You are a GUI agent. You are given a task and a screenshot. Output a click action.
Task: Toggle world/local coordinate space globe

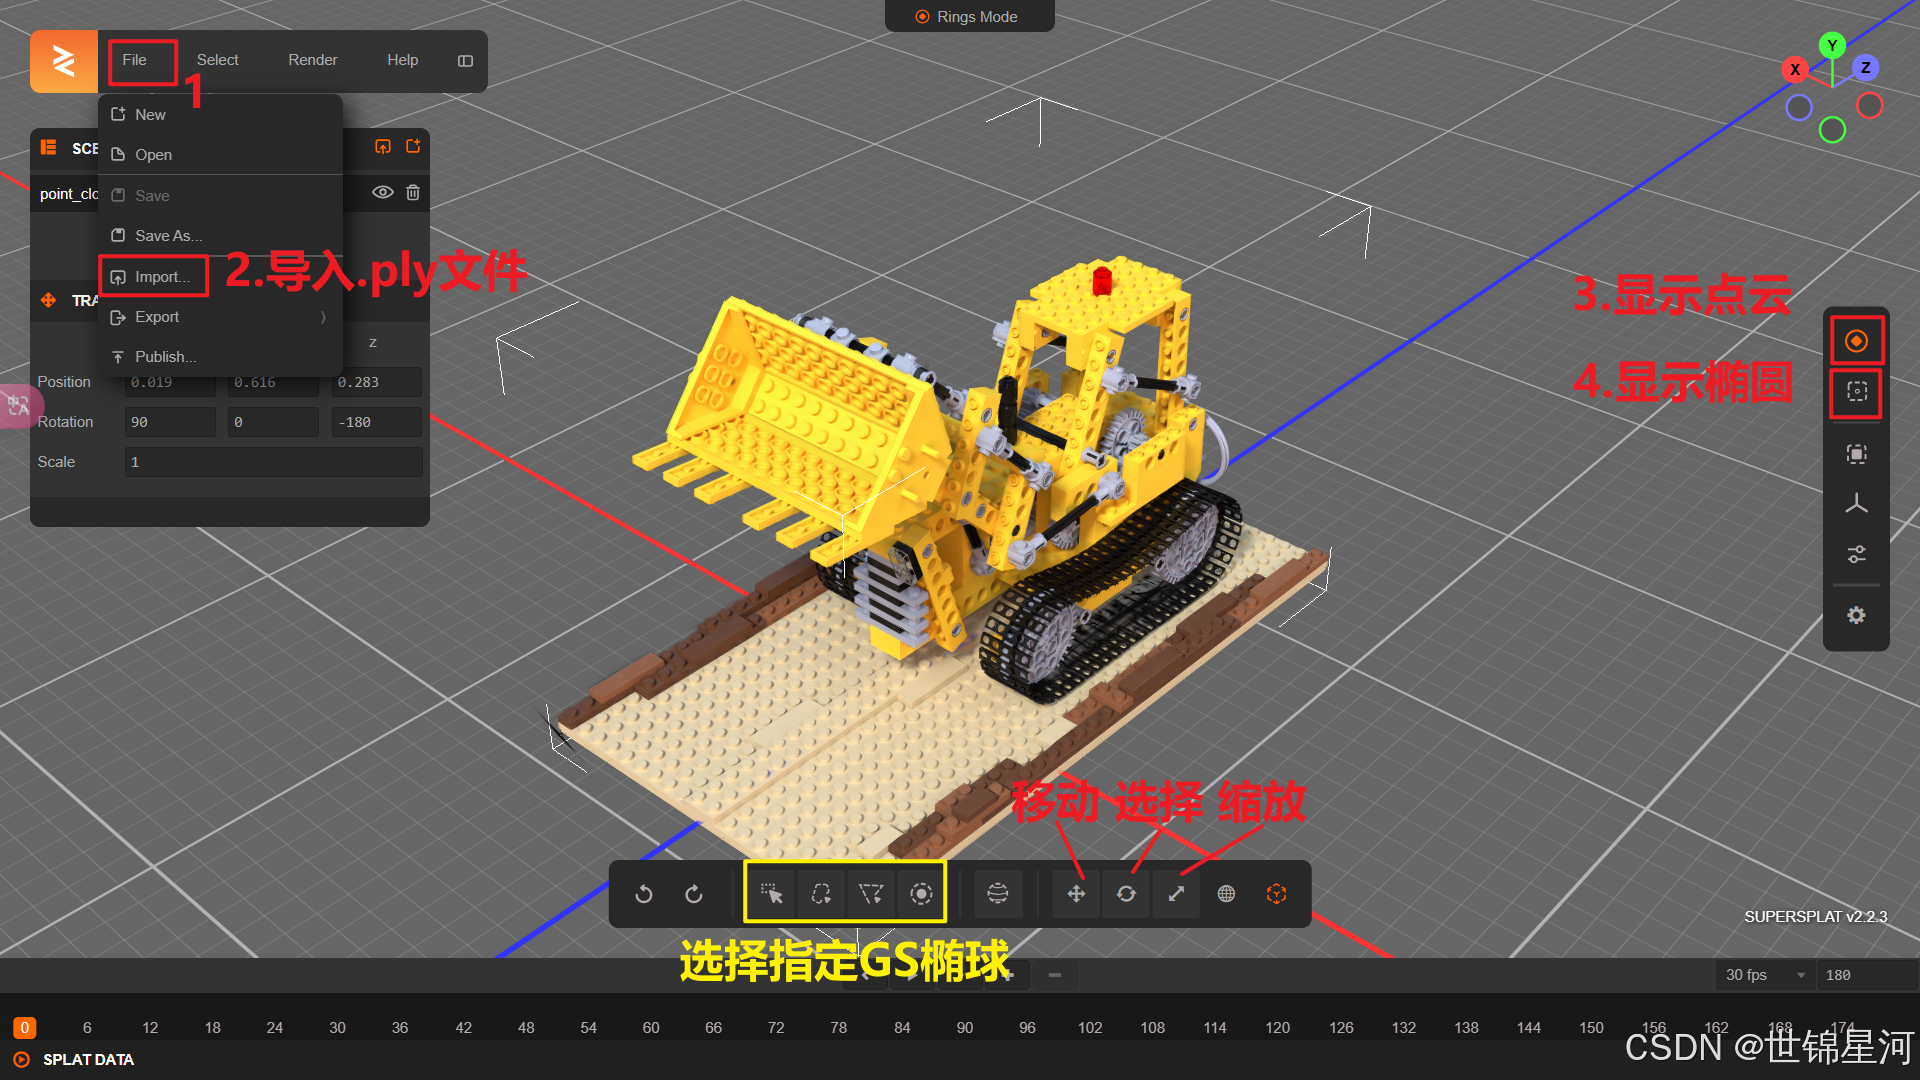1226,894
